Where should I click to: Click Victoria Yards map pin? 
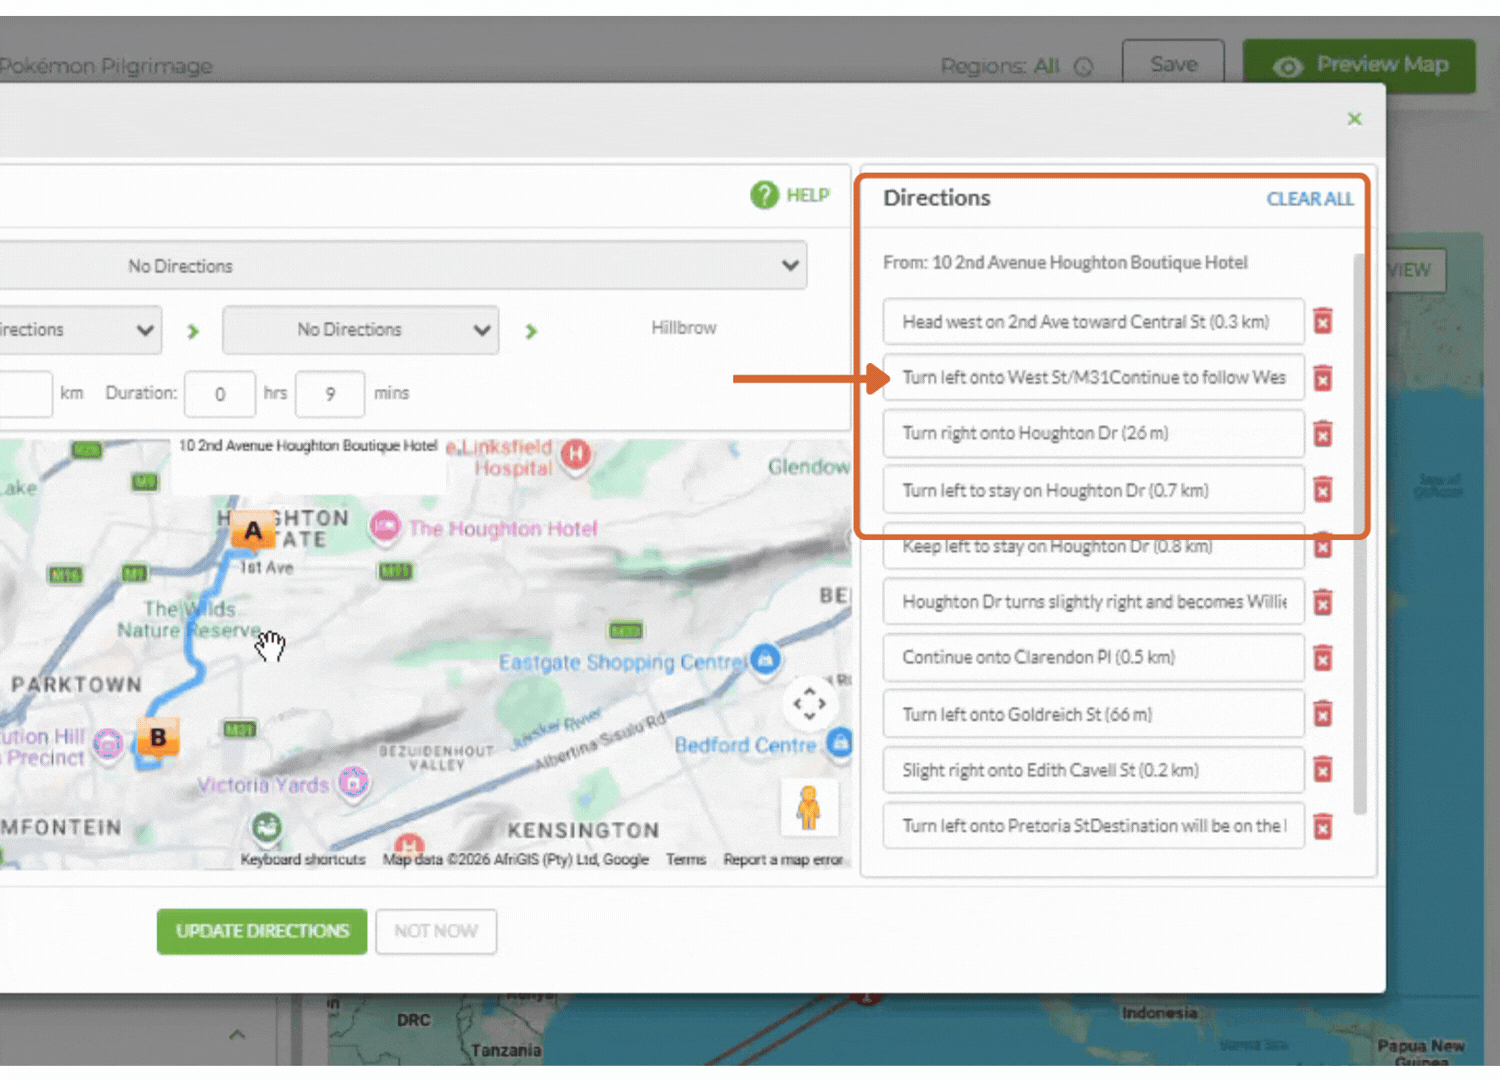[353, 782]
